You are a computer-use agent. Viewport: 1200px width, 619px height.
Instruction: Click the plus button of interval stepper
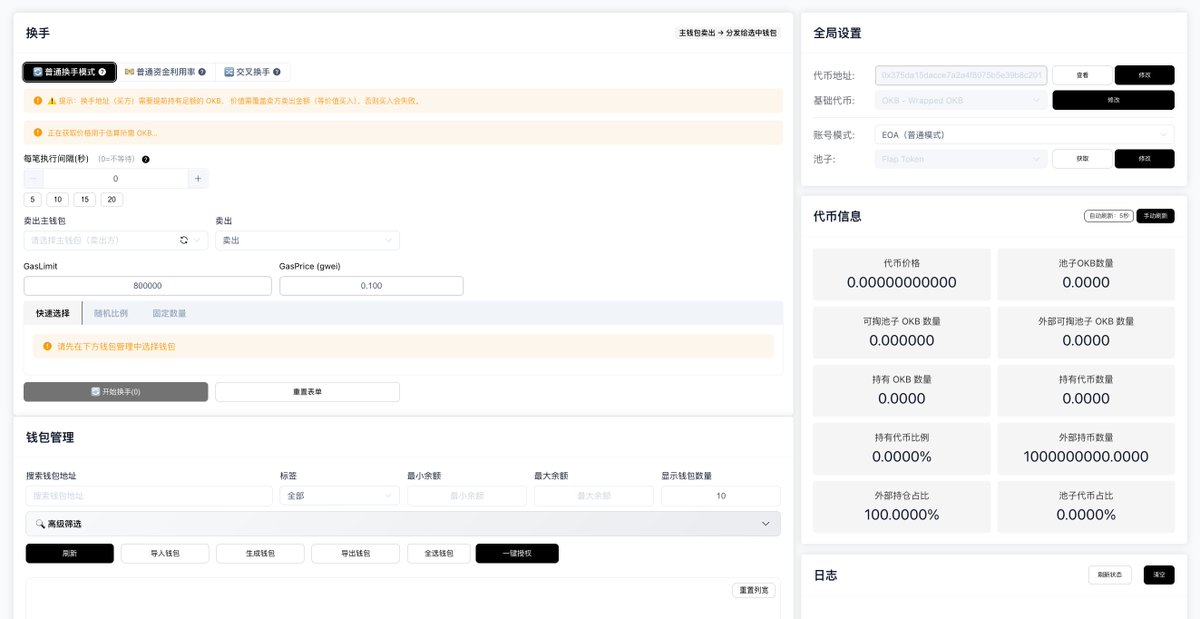tap(198, 178)
